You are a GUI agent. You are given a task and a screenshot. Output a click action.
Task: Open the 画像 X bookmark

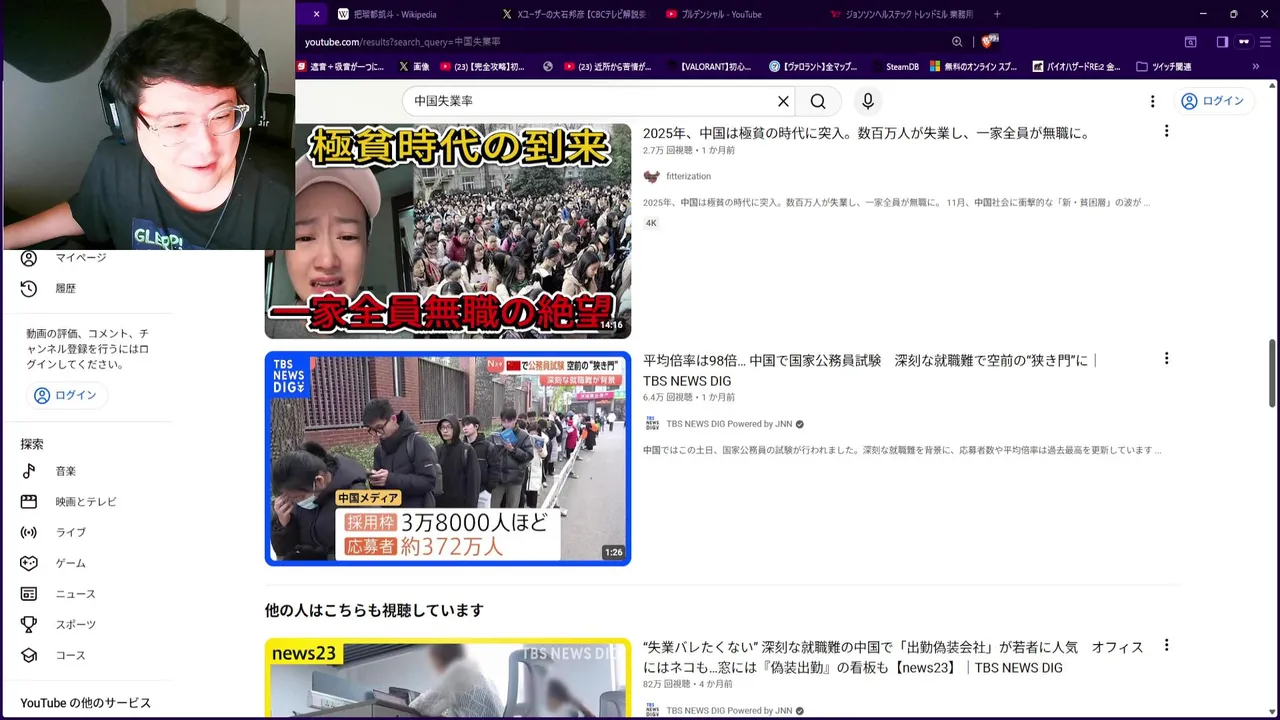[x=414, y=67]
